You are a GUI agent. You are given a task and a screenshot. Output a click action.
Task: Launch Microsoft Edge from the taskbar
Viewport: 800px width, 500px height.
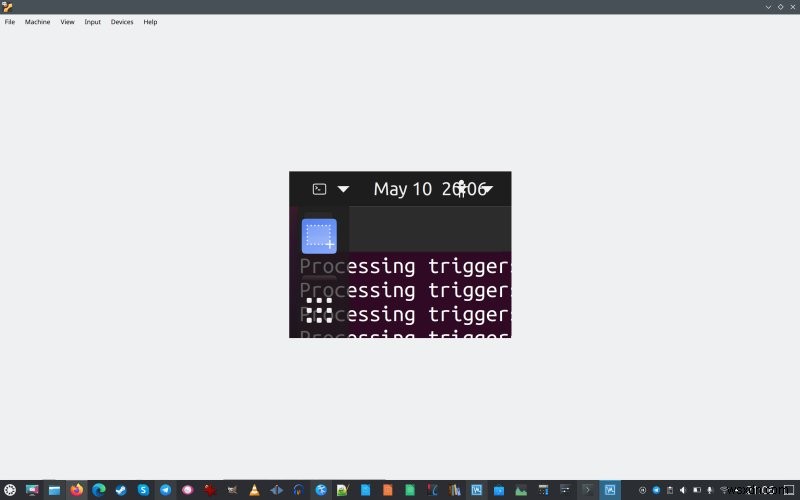99,490
